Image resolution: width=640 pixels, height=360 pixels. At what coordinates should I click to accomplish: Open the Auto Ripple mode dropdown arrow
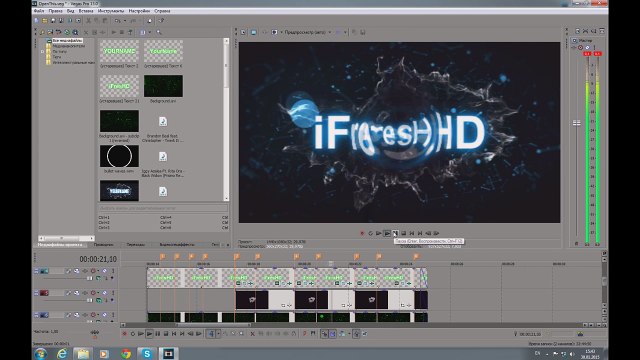click(x=349, y=334)
